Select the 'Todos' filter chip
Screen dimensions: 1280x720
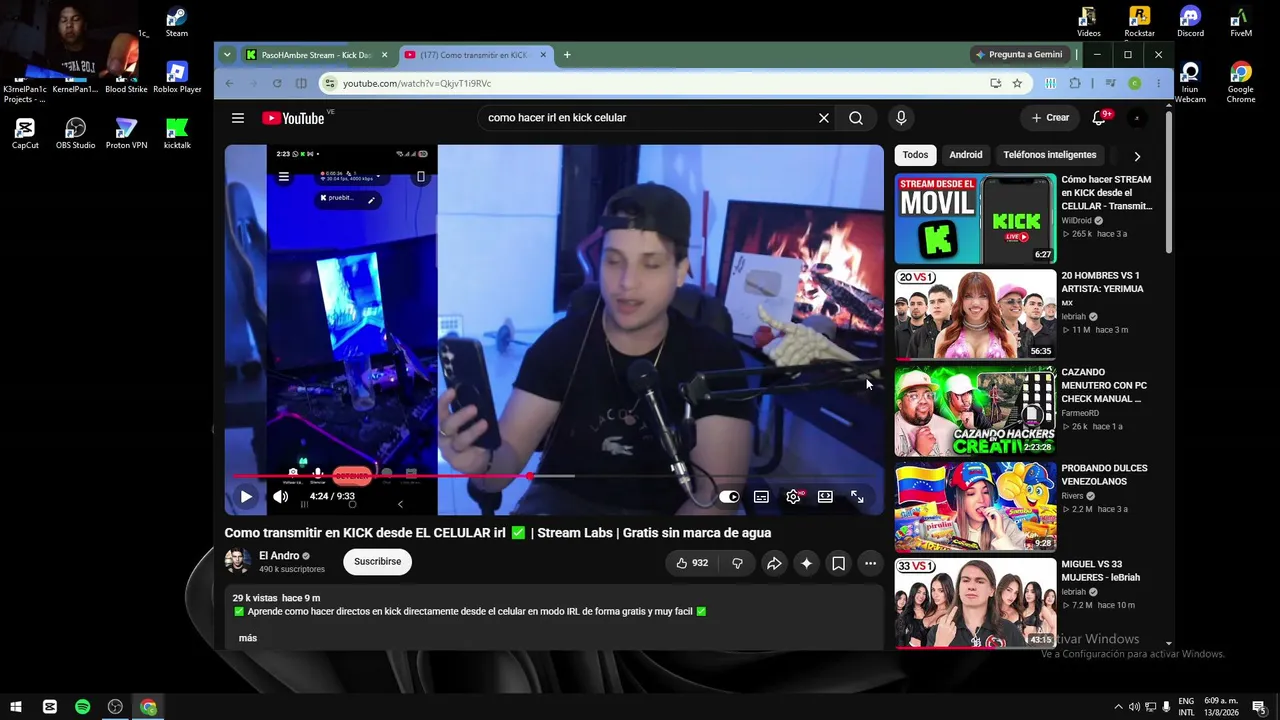click(915, 155)
